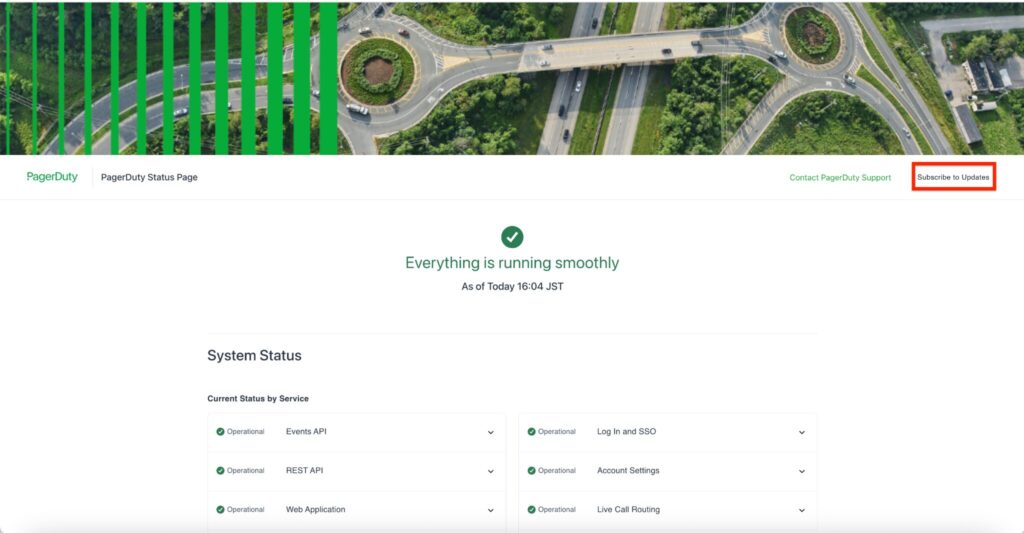Click the System Status heading
The height and width of the screenshot is (533, 1024).
coord(254,356)
